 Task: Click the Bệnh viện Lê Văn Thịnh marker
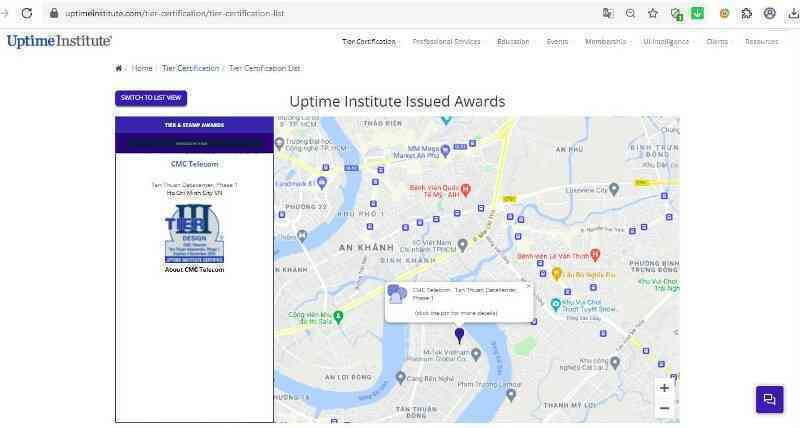(x=595, y=255)
